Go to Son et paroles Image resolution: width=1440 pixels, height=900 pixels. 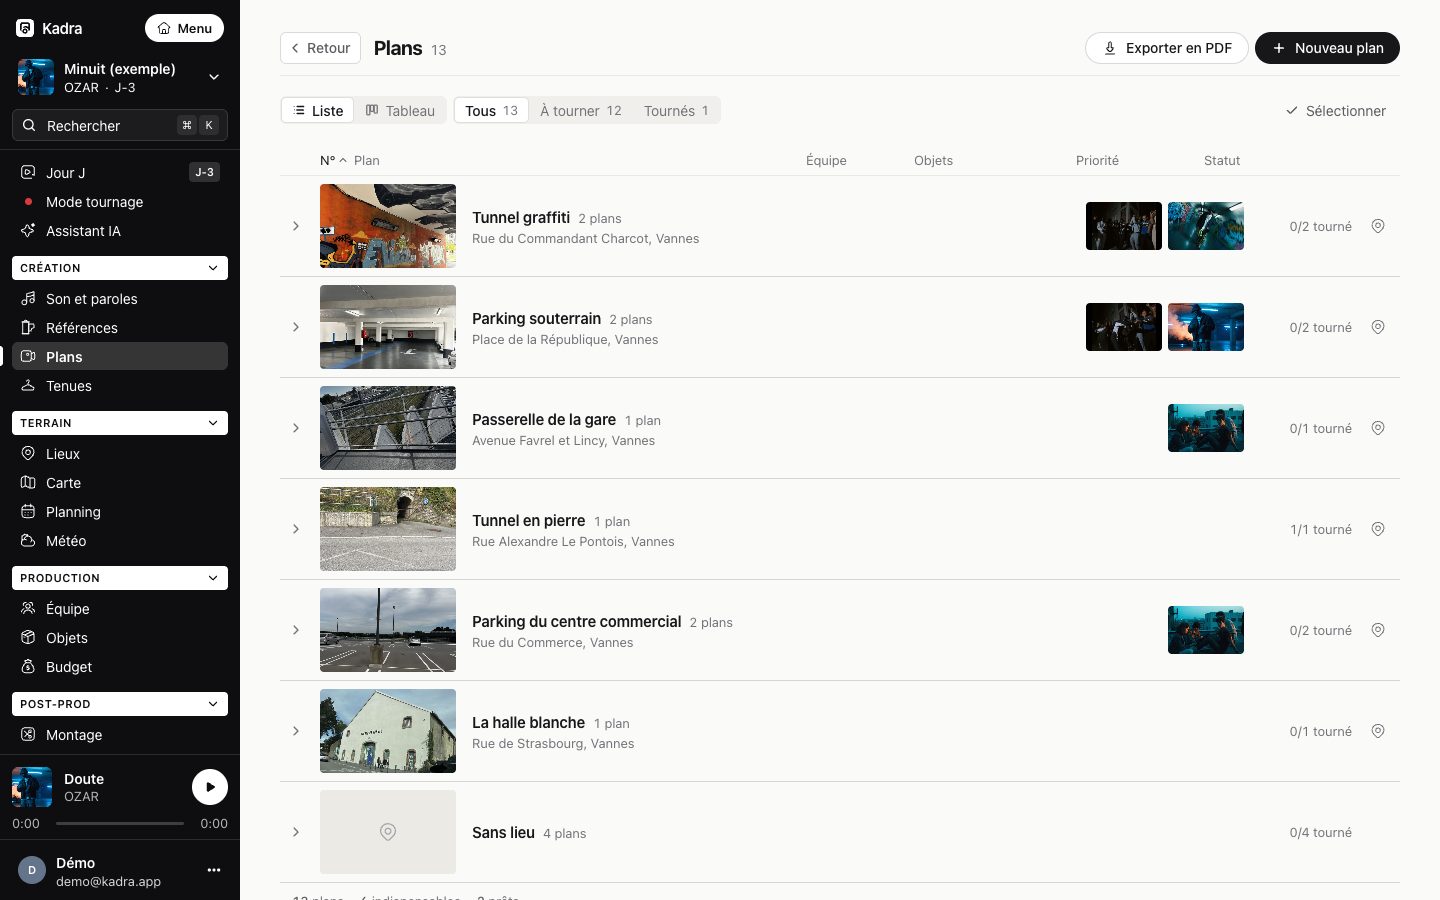pos(120,299)
